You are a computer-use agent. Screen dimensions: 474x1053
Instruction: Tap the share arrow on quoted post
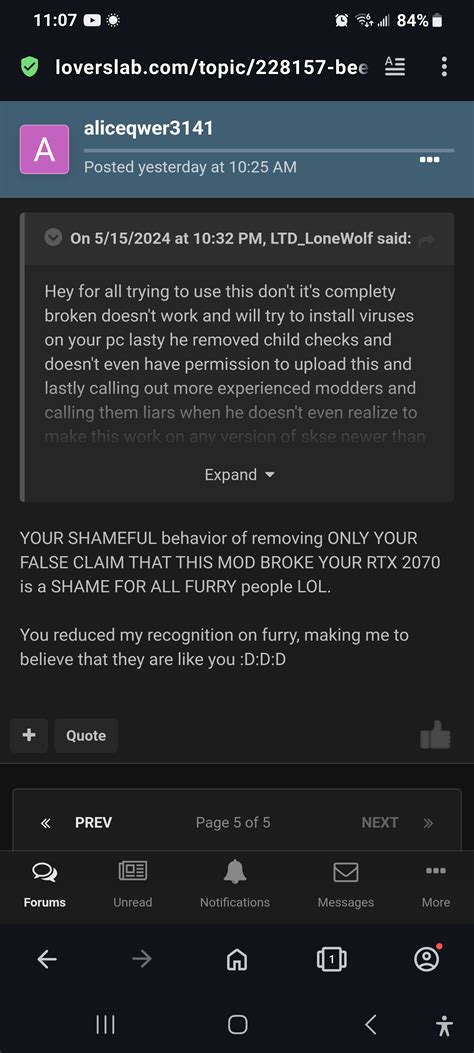coord(426,239)
